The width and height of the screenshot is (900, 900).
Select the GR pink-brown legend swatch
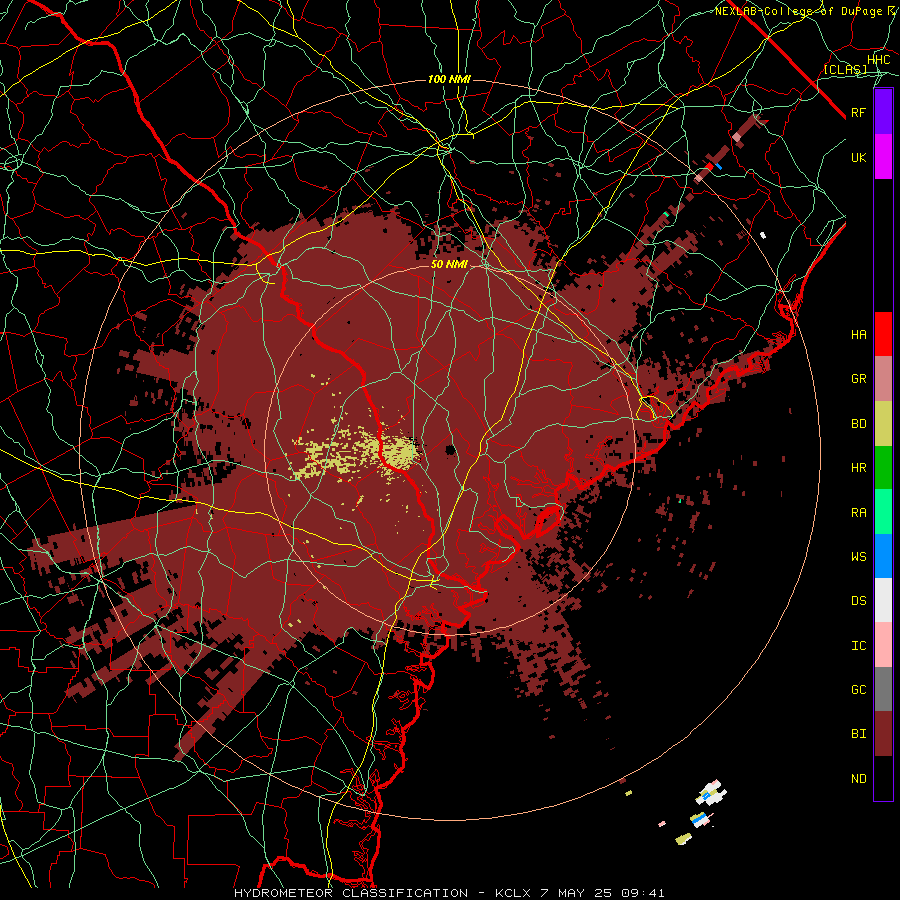pos(883,379)
